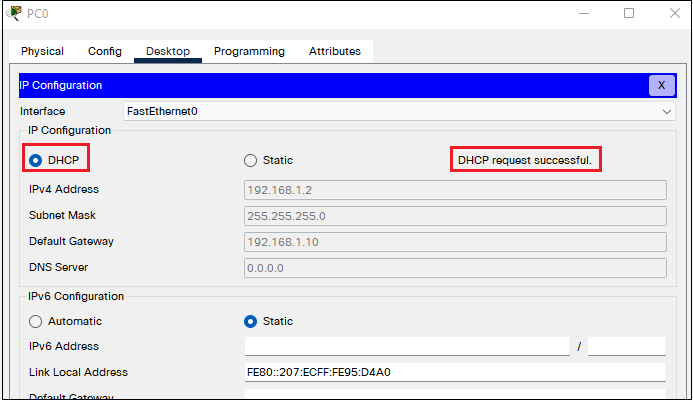
Task: Minimize the PC0 window
Action: pos(584,13)
